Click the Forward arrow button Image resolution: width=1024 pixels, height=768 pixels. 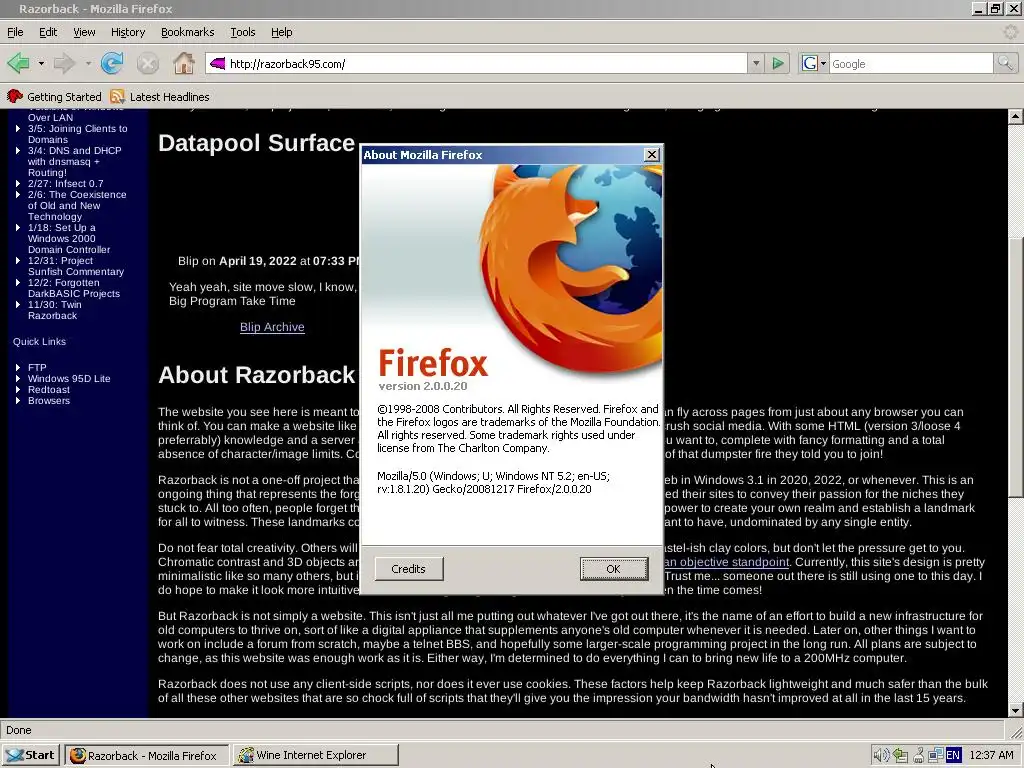pos(64,63)
